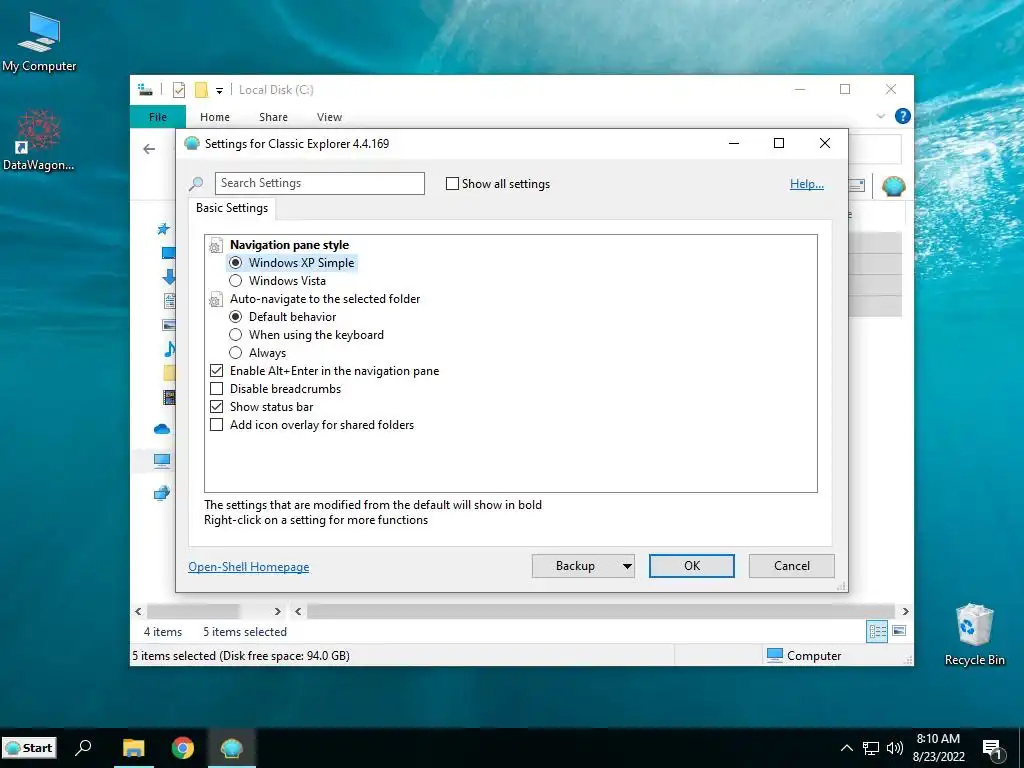Go back using the Explorer back arrow
The height and width of the screenshot is (768, 1024).
[149, 149]
